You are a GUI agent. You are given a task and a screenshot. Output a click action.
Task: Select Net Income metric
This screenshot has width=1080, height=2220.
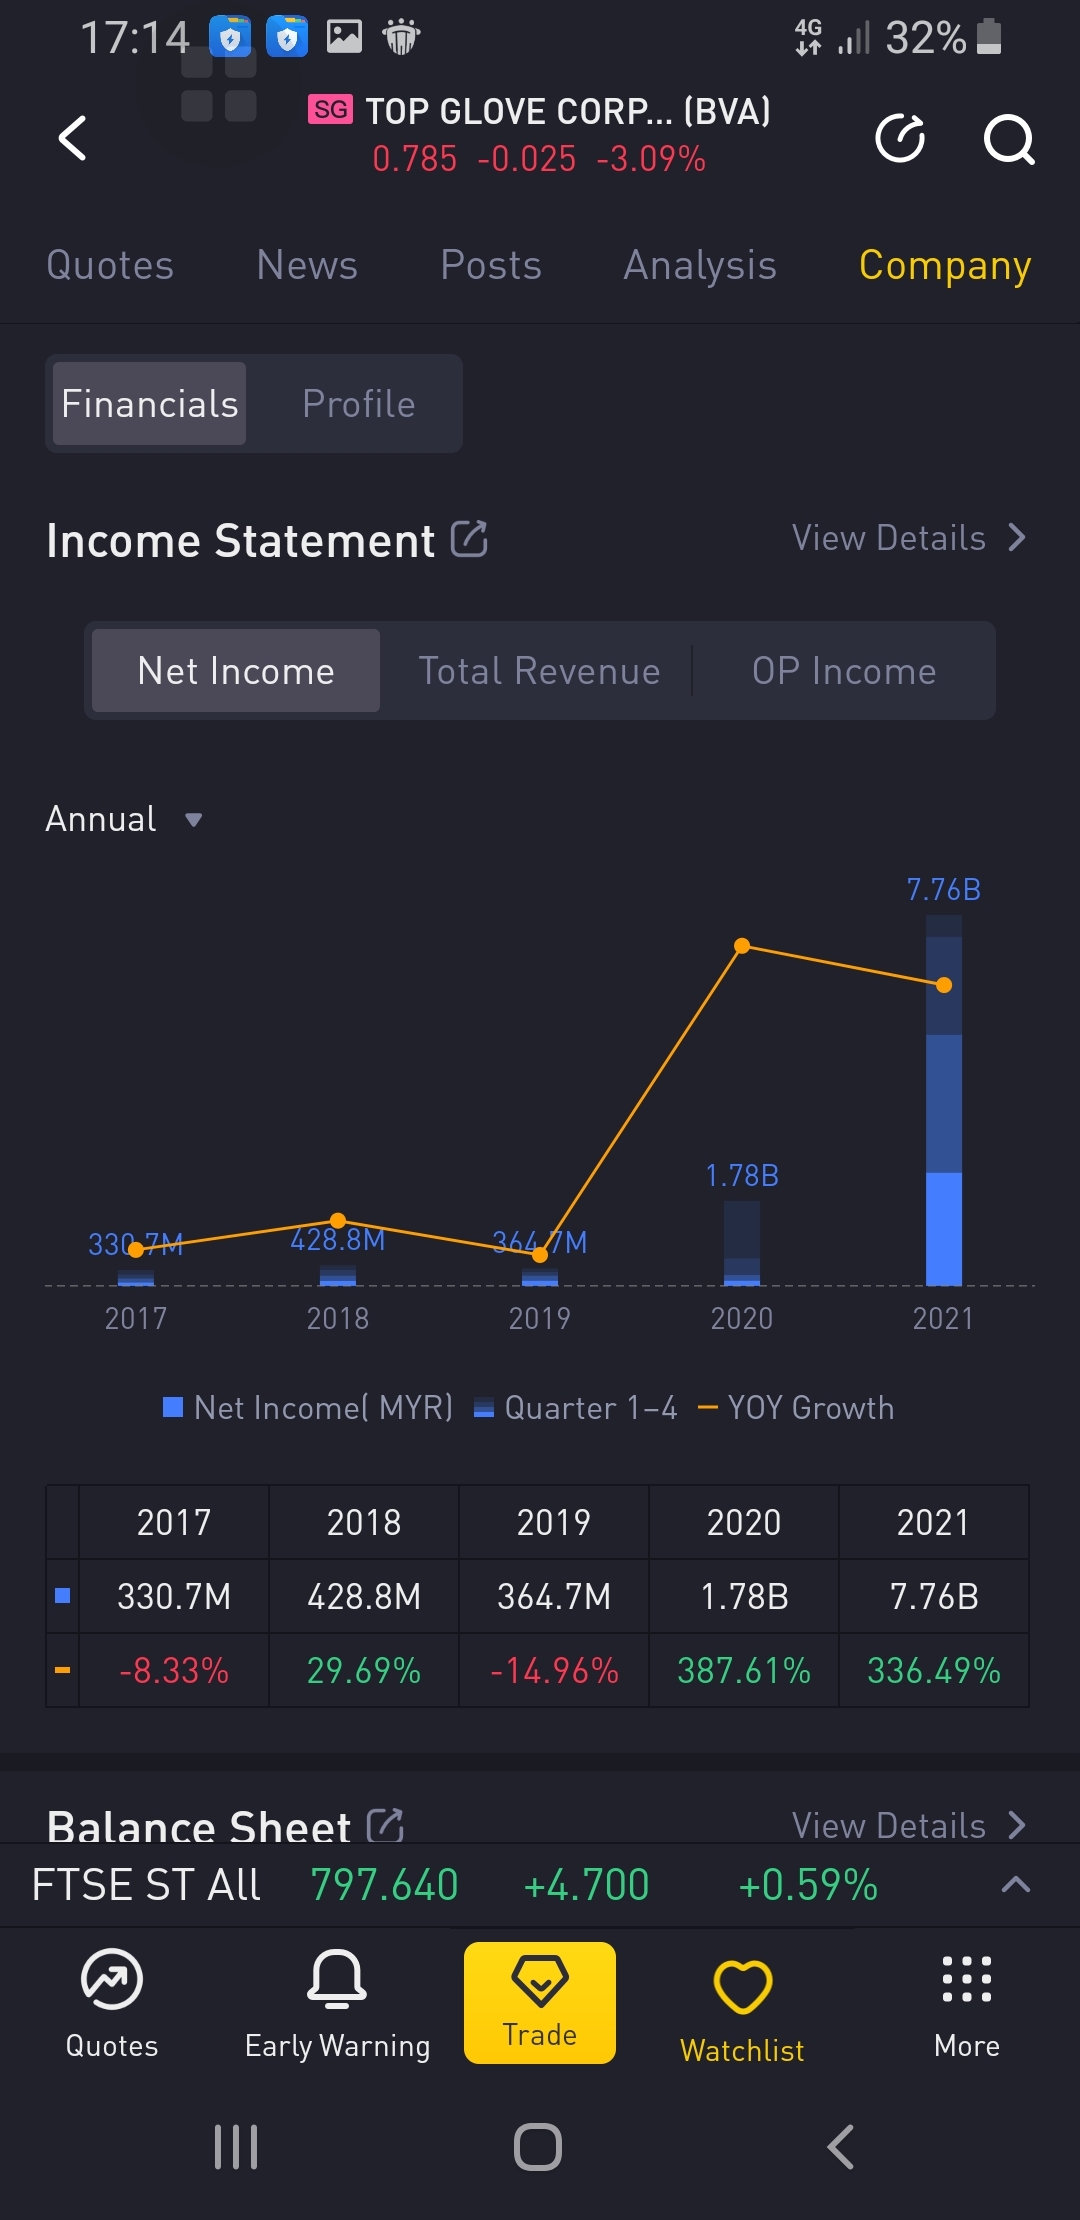236,670
